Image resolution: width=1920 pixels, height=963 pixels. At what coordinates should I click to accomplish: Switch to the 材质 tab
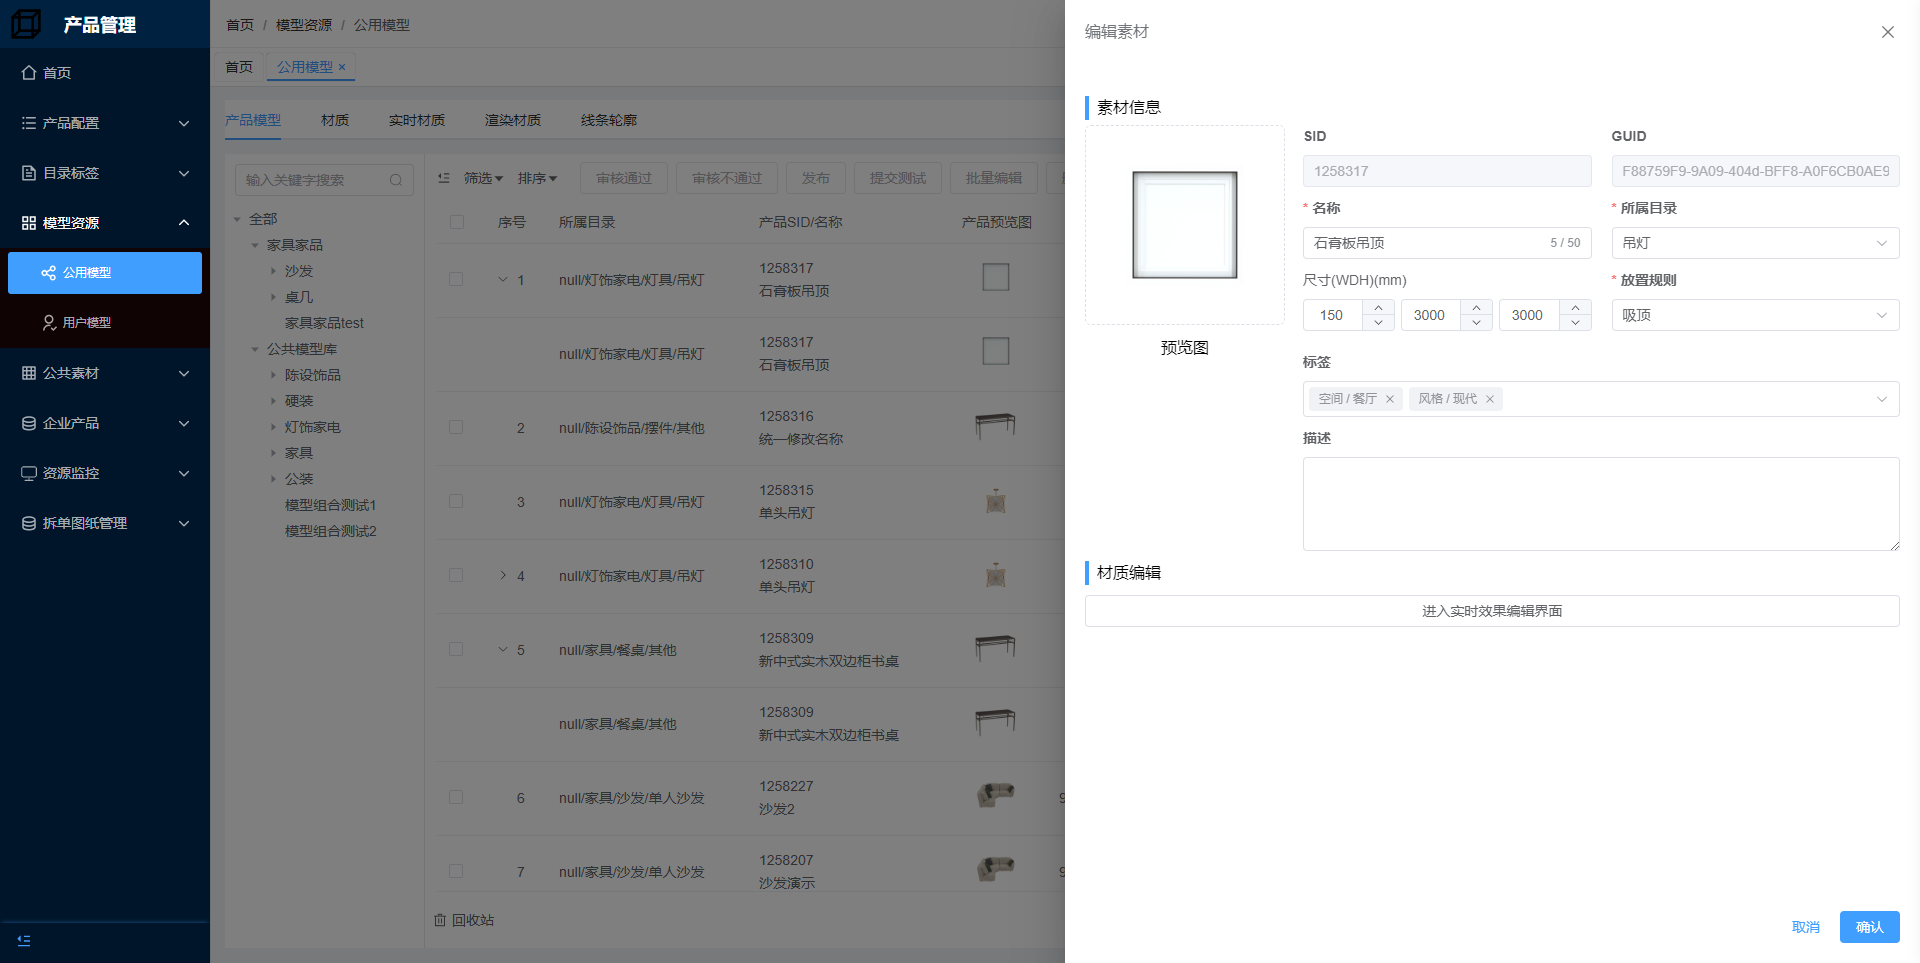(x=335, y=120)
